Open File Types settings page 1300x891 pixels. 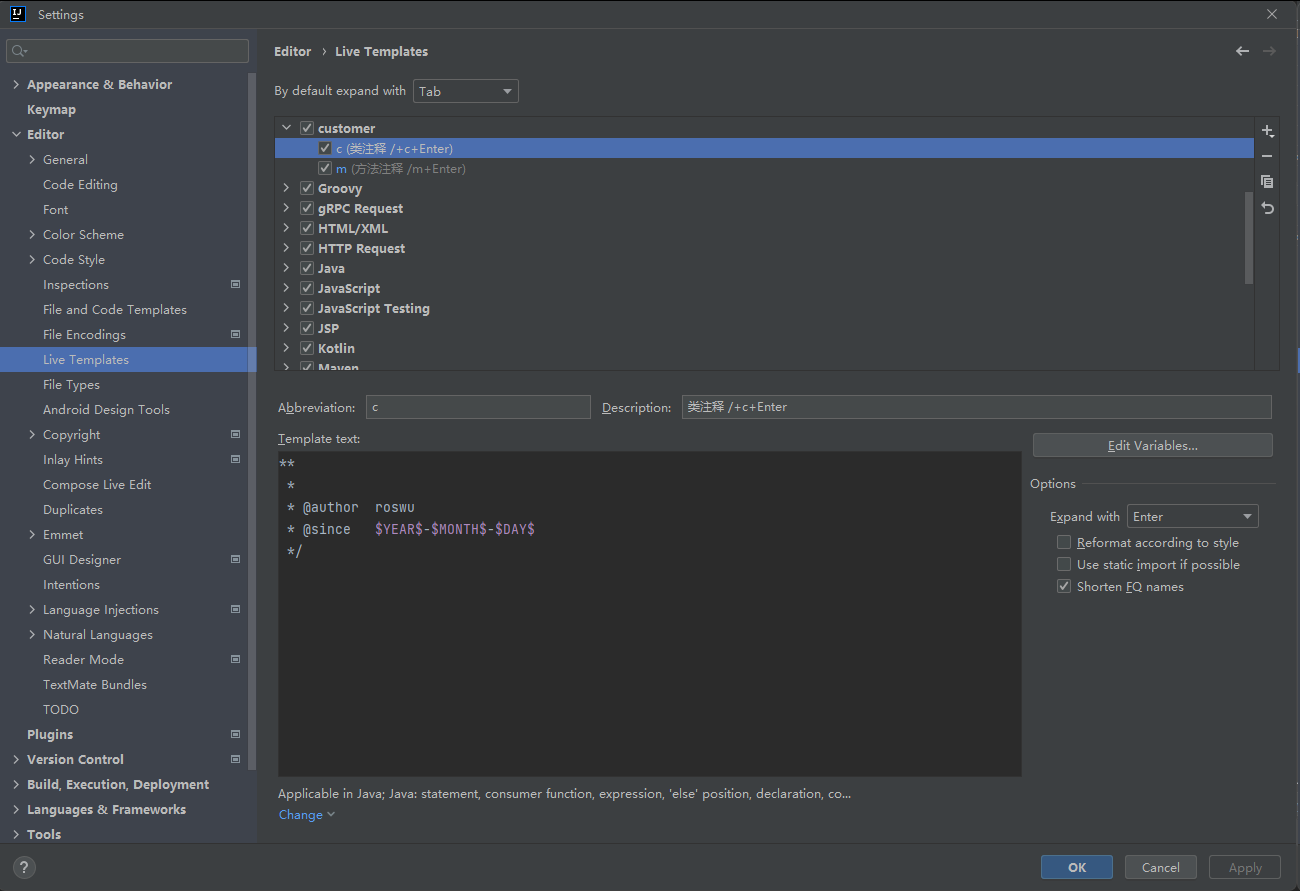click(x=71, y=384)
